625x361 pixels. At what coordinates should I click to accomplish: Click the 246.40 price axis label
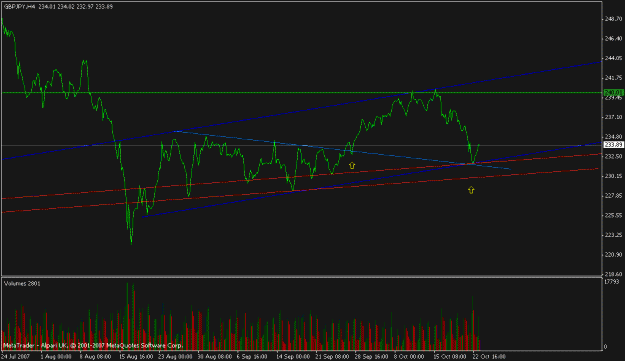pyautogui.click(x=613, y=39)
